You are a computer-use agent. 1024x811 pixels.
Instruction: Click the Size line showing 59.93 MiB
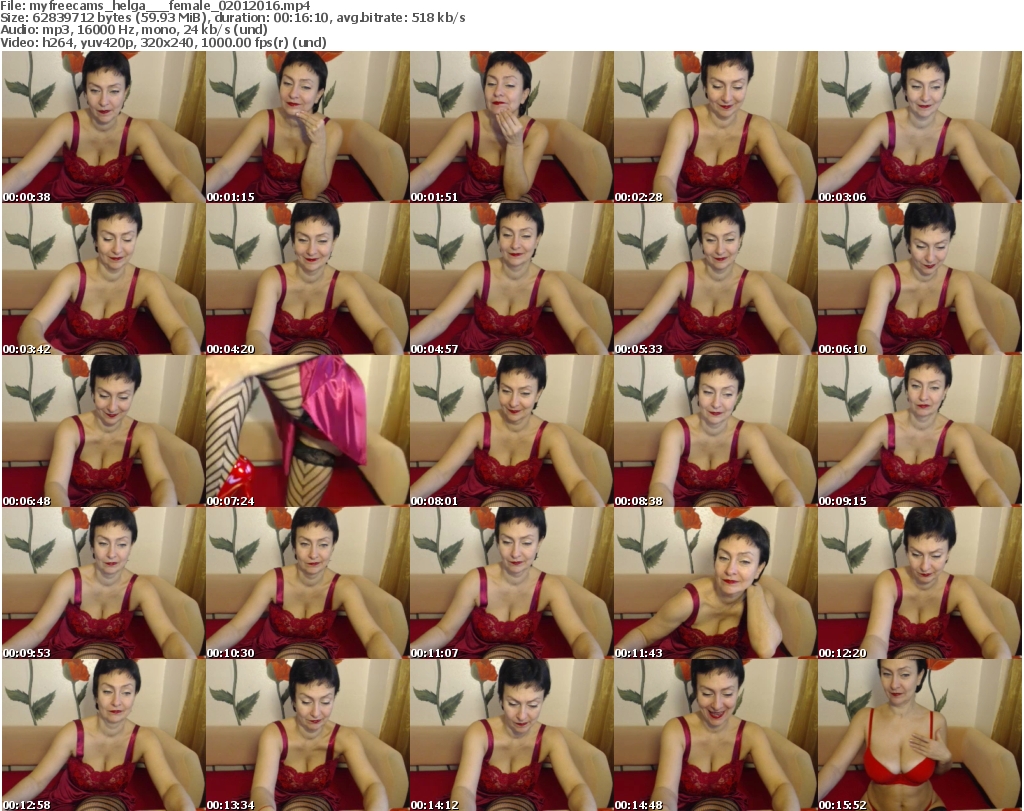pos(232,18)
